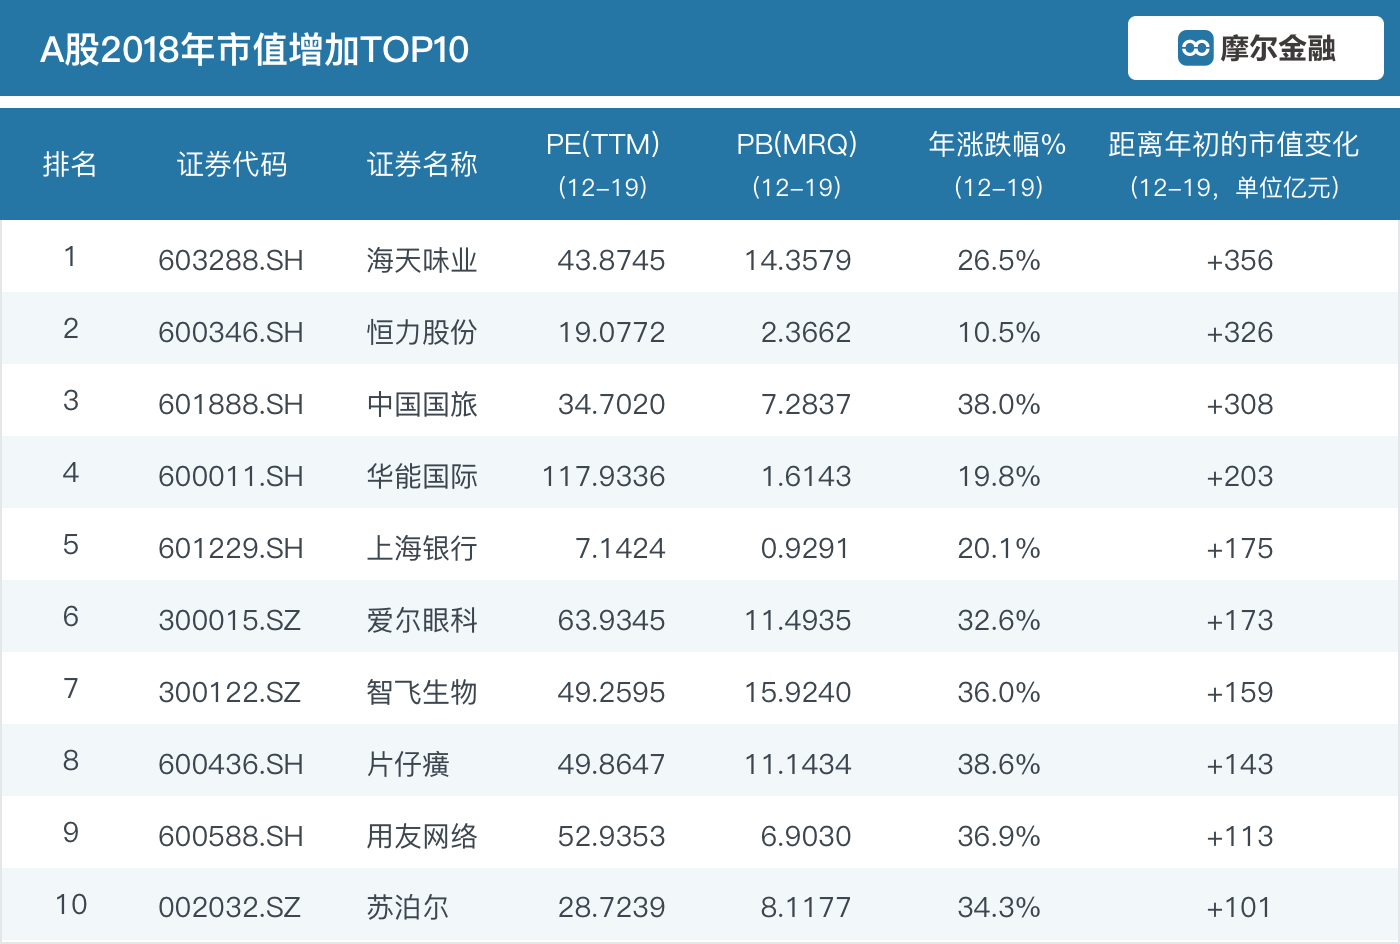
Task: Click stock code 600346.SH
Action: pyautogui.click(x=231, y=332)
